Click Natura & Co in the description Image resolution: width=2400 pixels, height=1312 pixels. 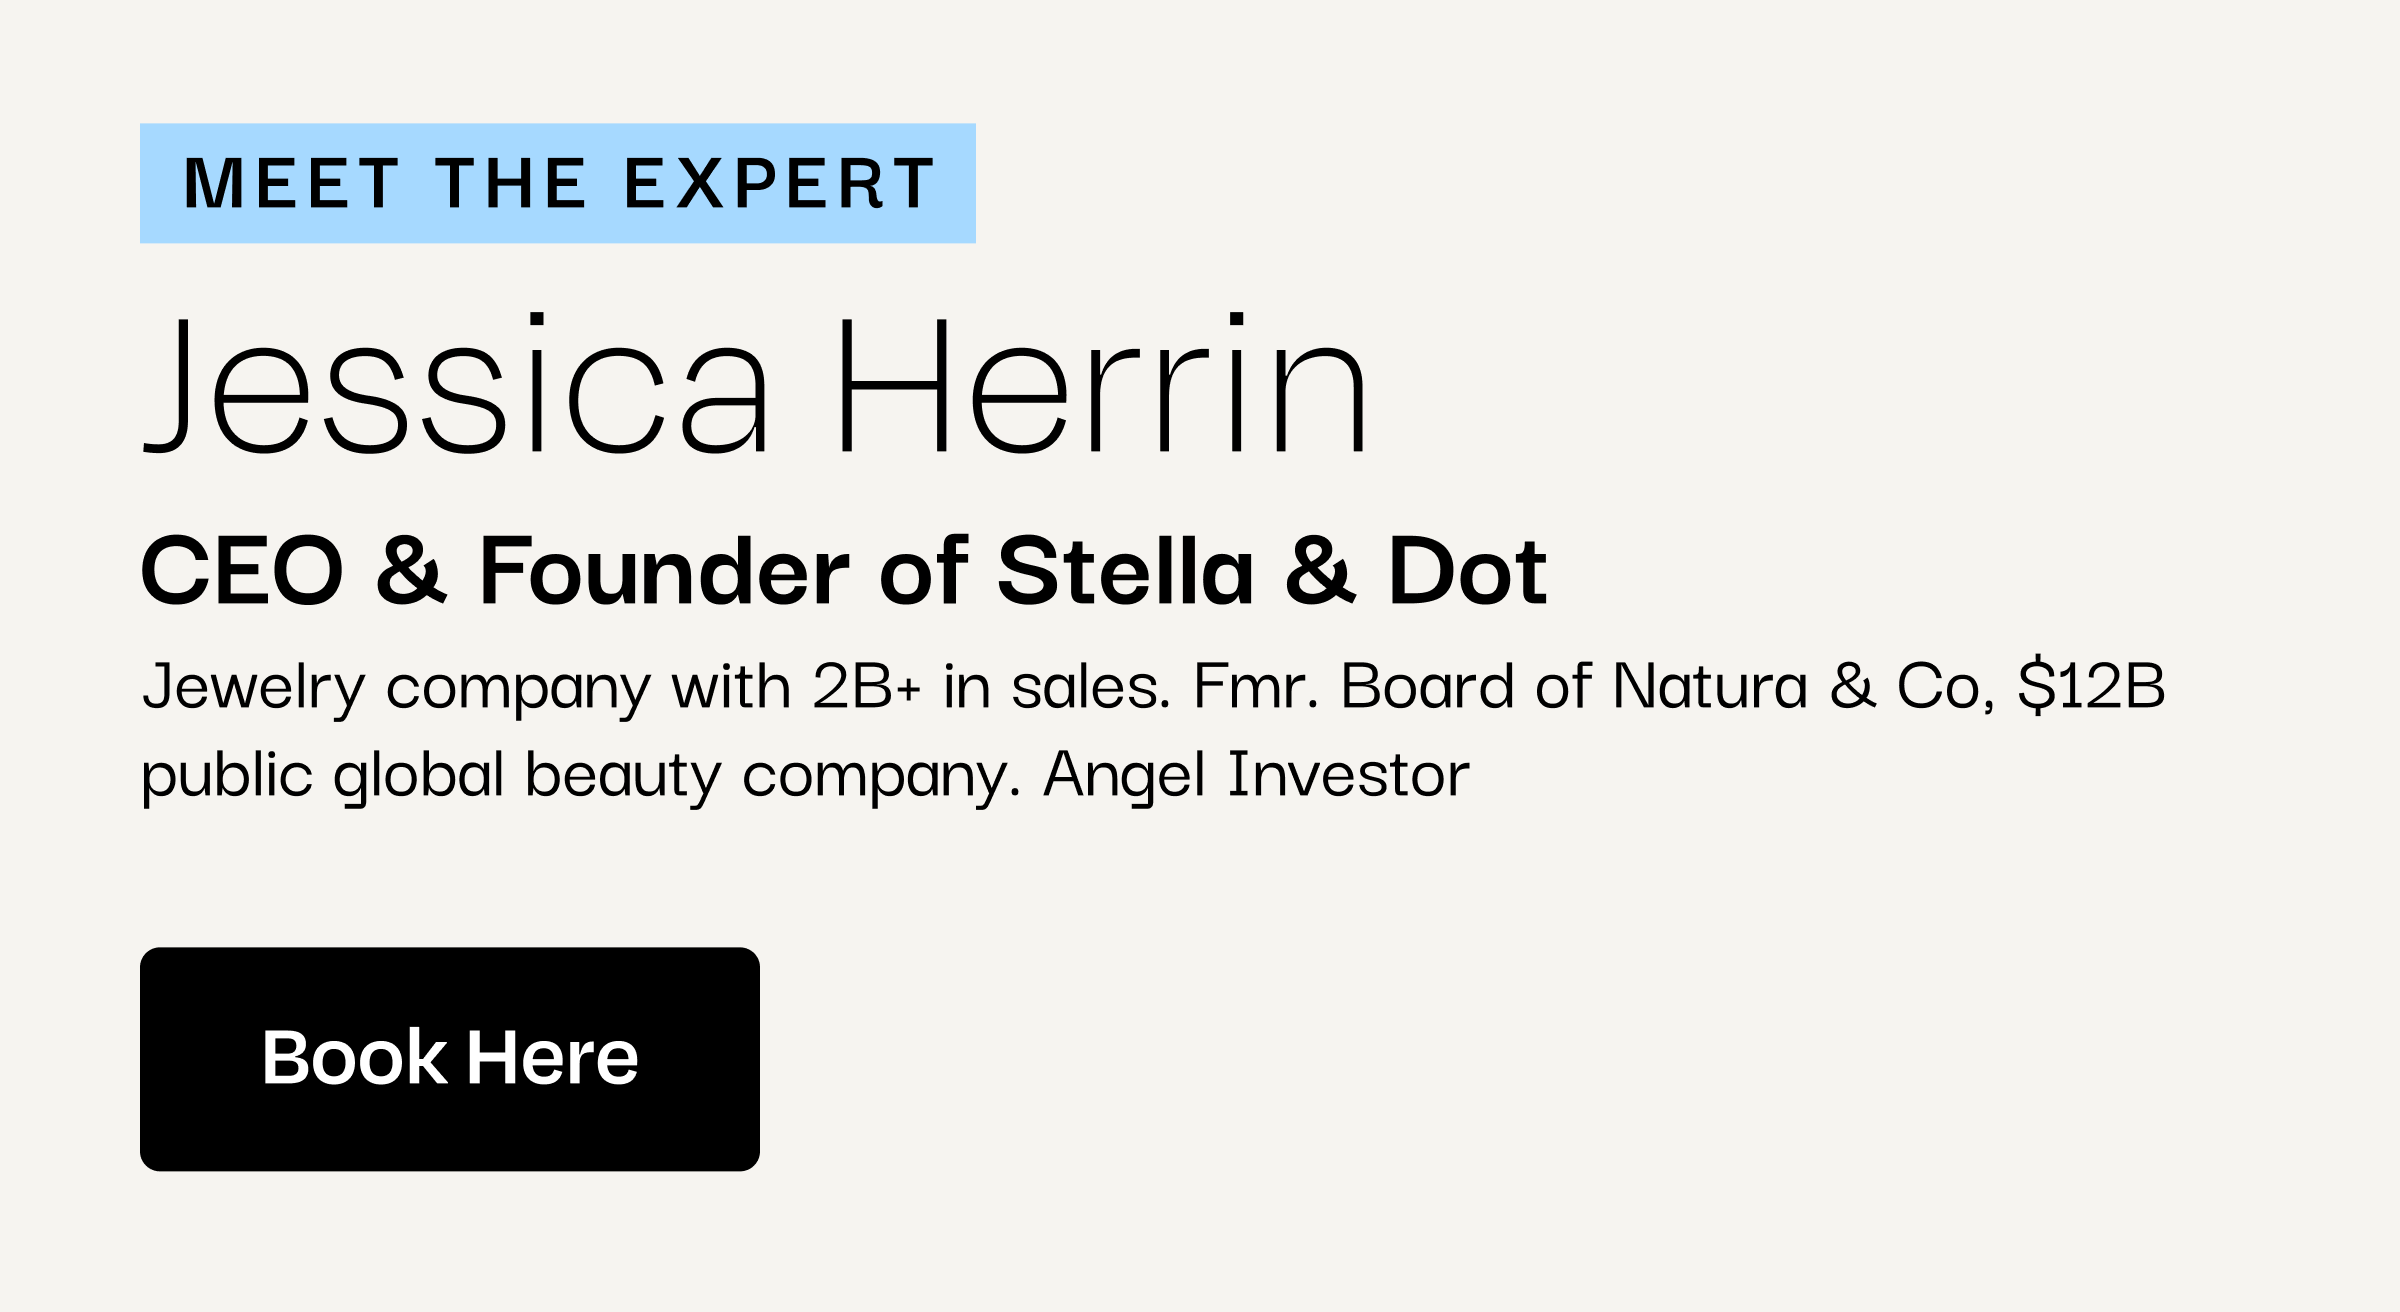(x=1796, y=687)
